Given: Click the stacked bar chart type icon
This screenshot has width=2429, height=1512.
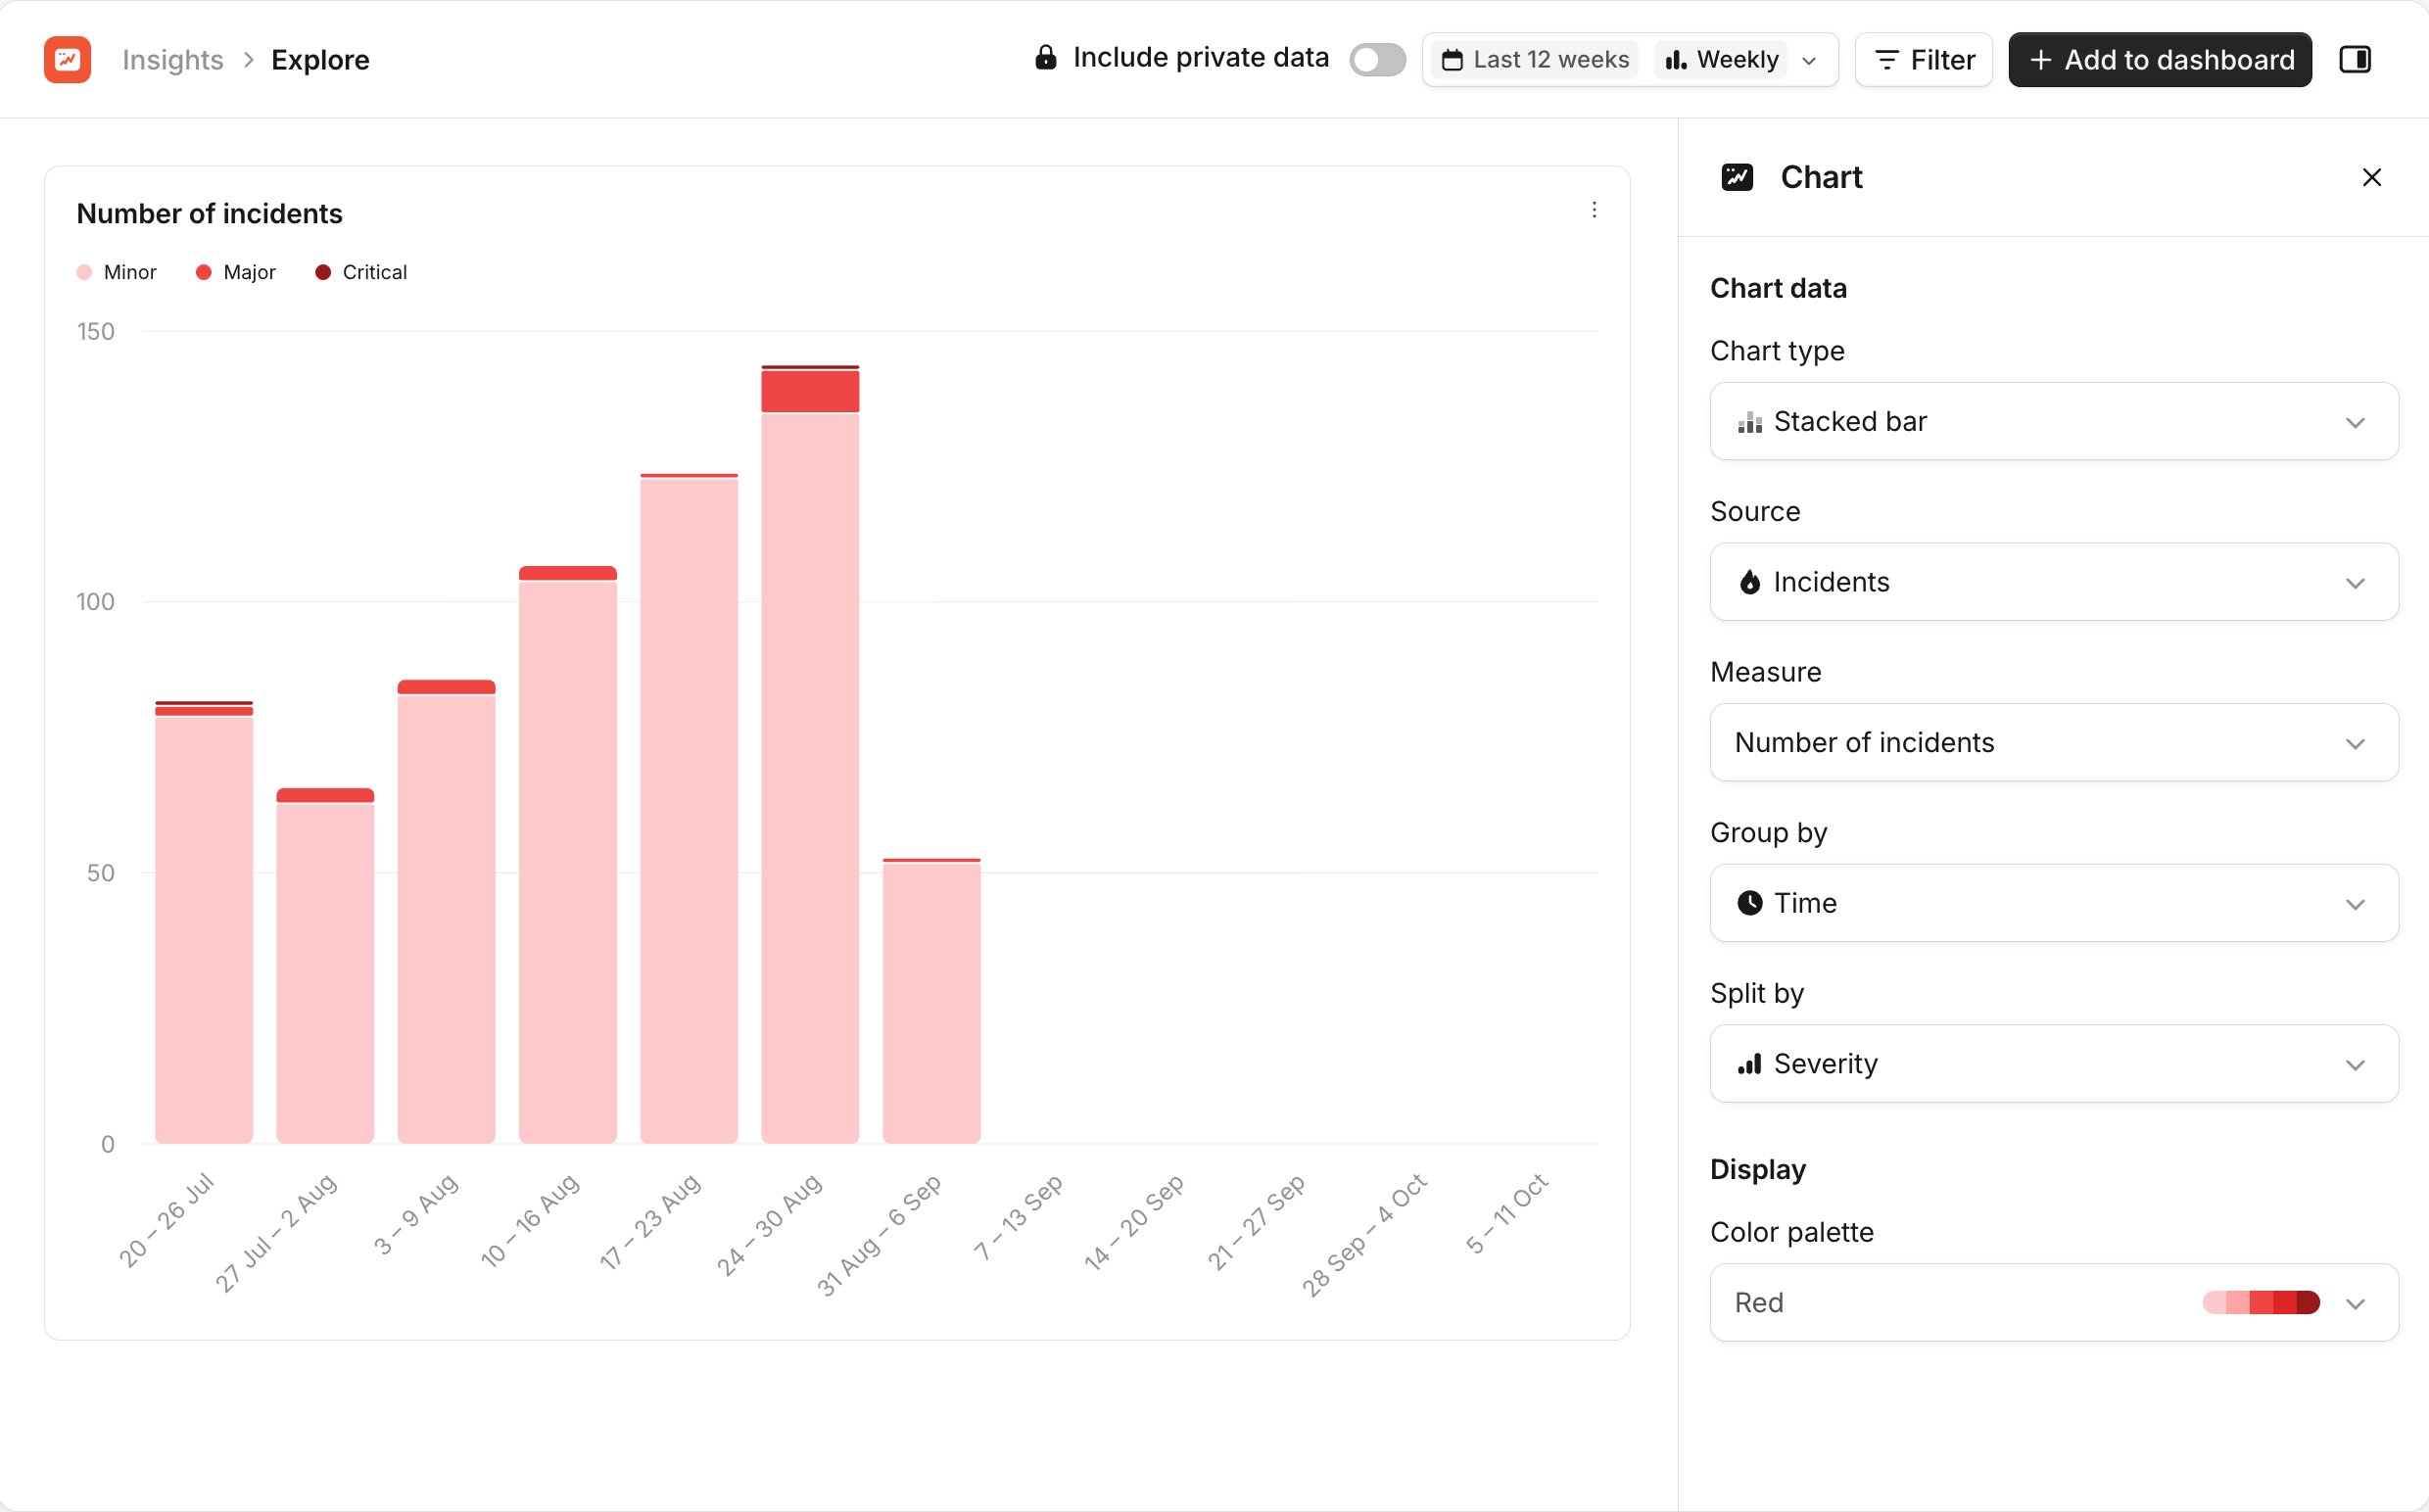Looking at the screenshot, I should (x=1749, y=423).
